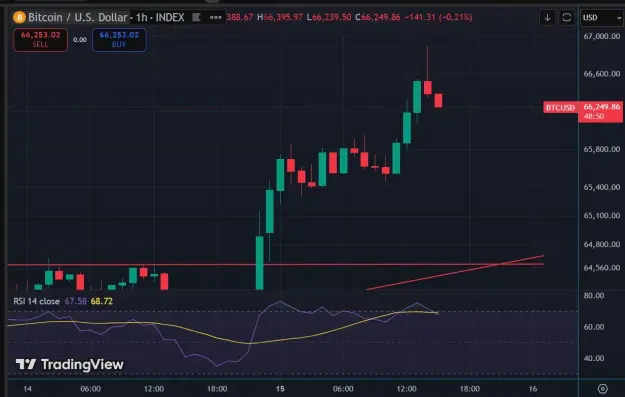Click the 65,800.00 price scale label
The width and height of the screenshot is (625, 397).
tap(602, 149)
